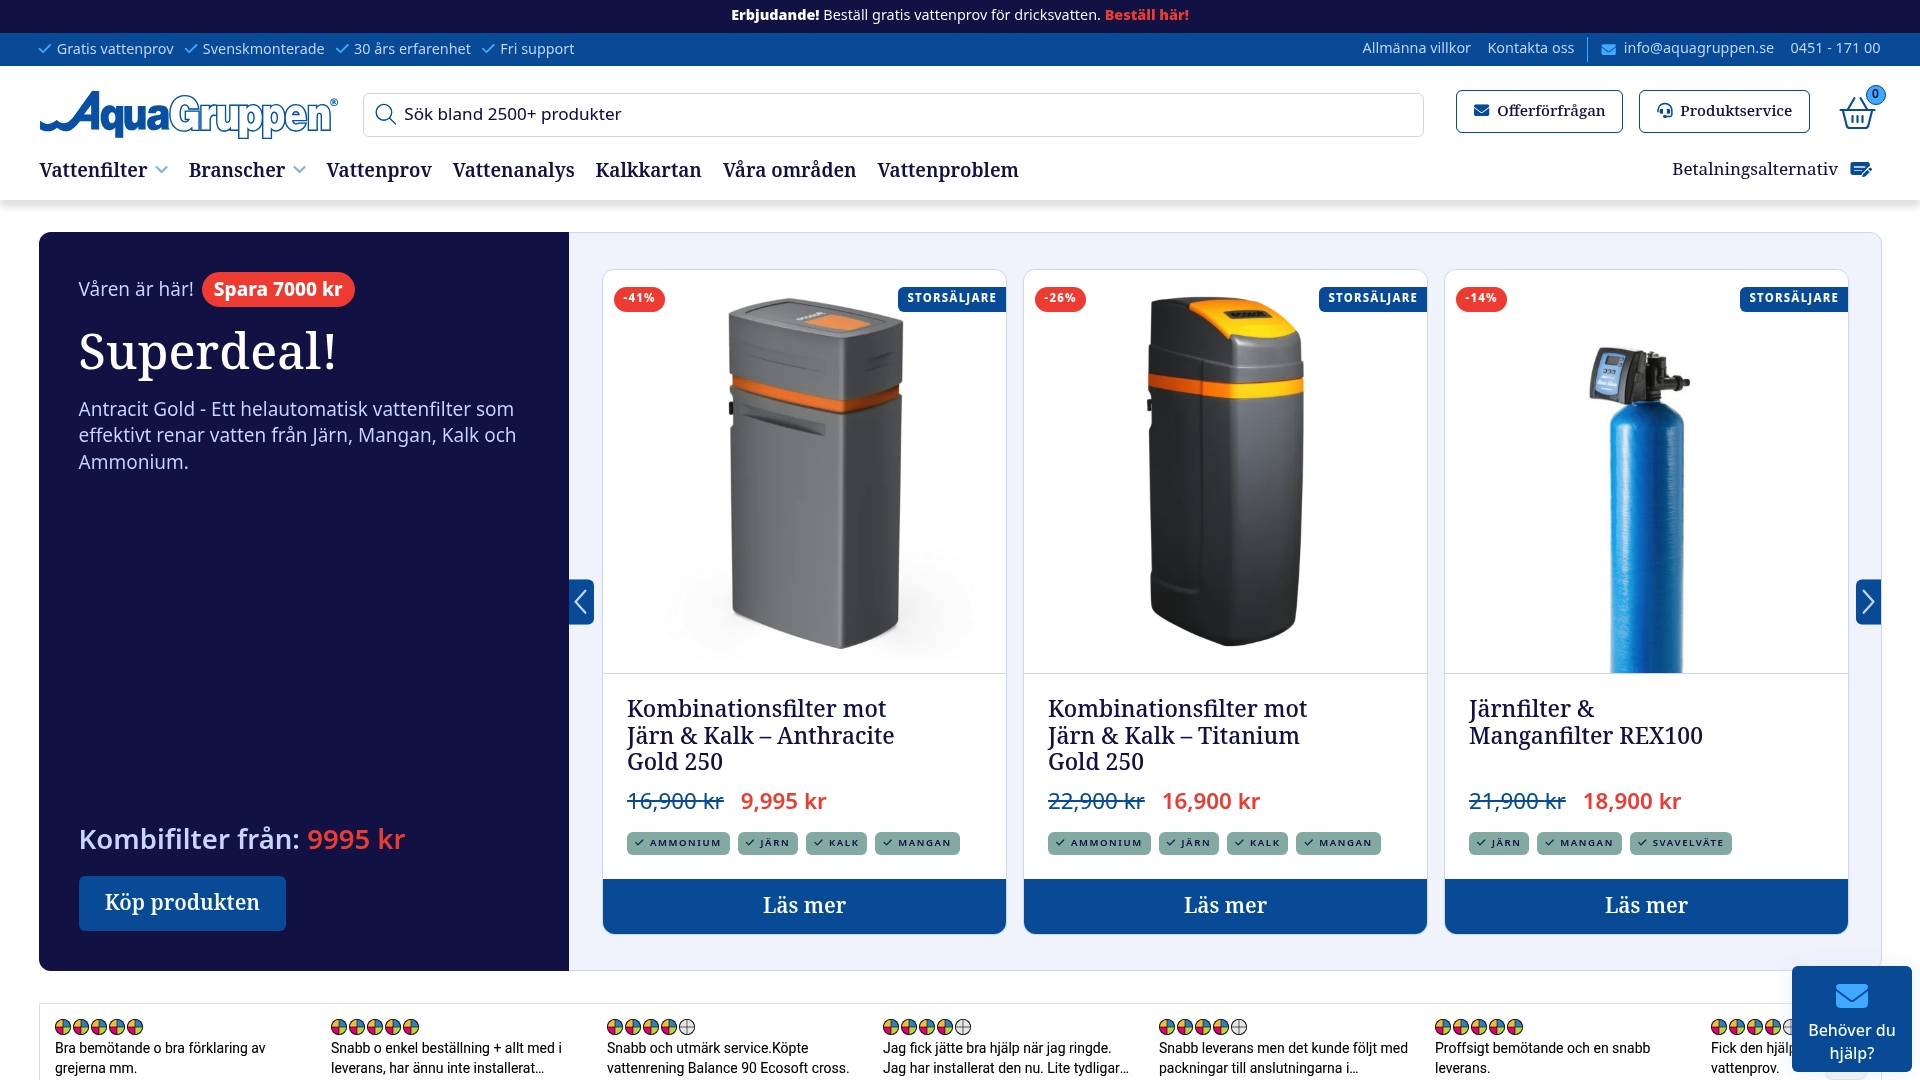Open the Kalkkartan menu item

648,170
